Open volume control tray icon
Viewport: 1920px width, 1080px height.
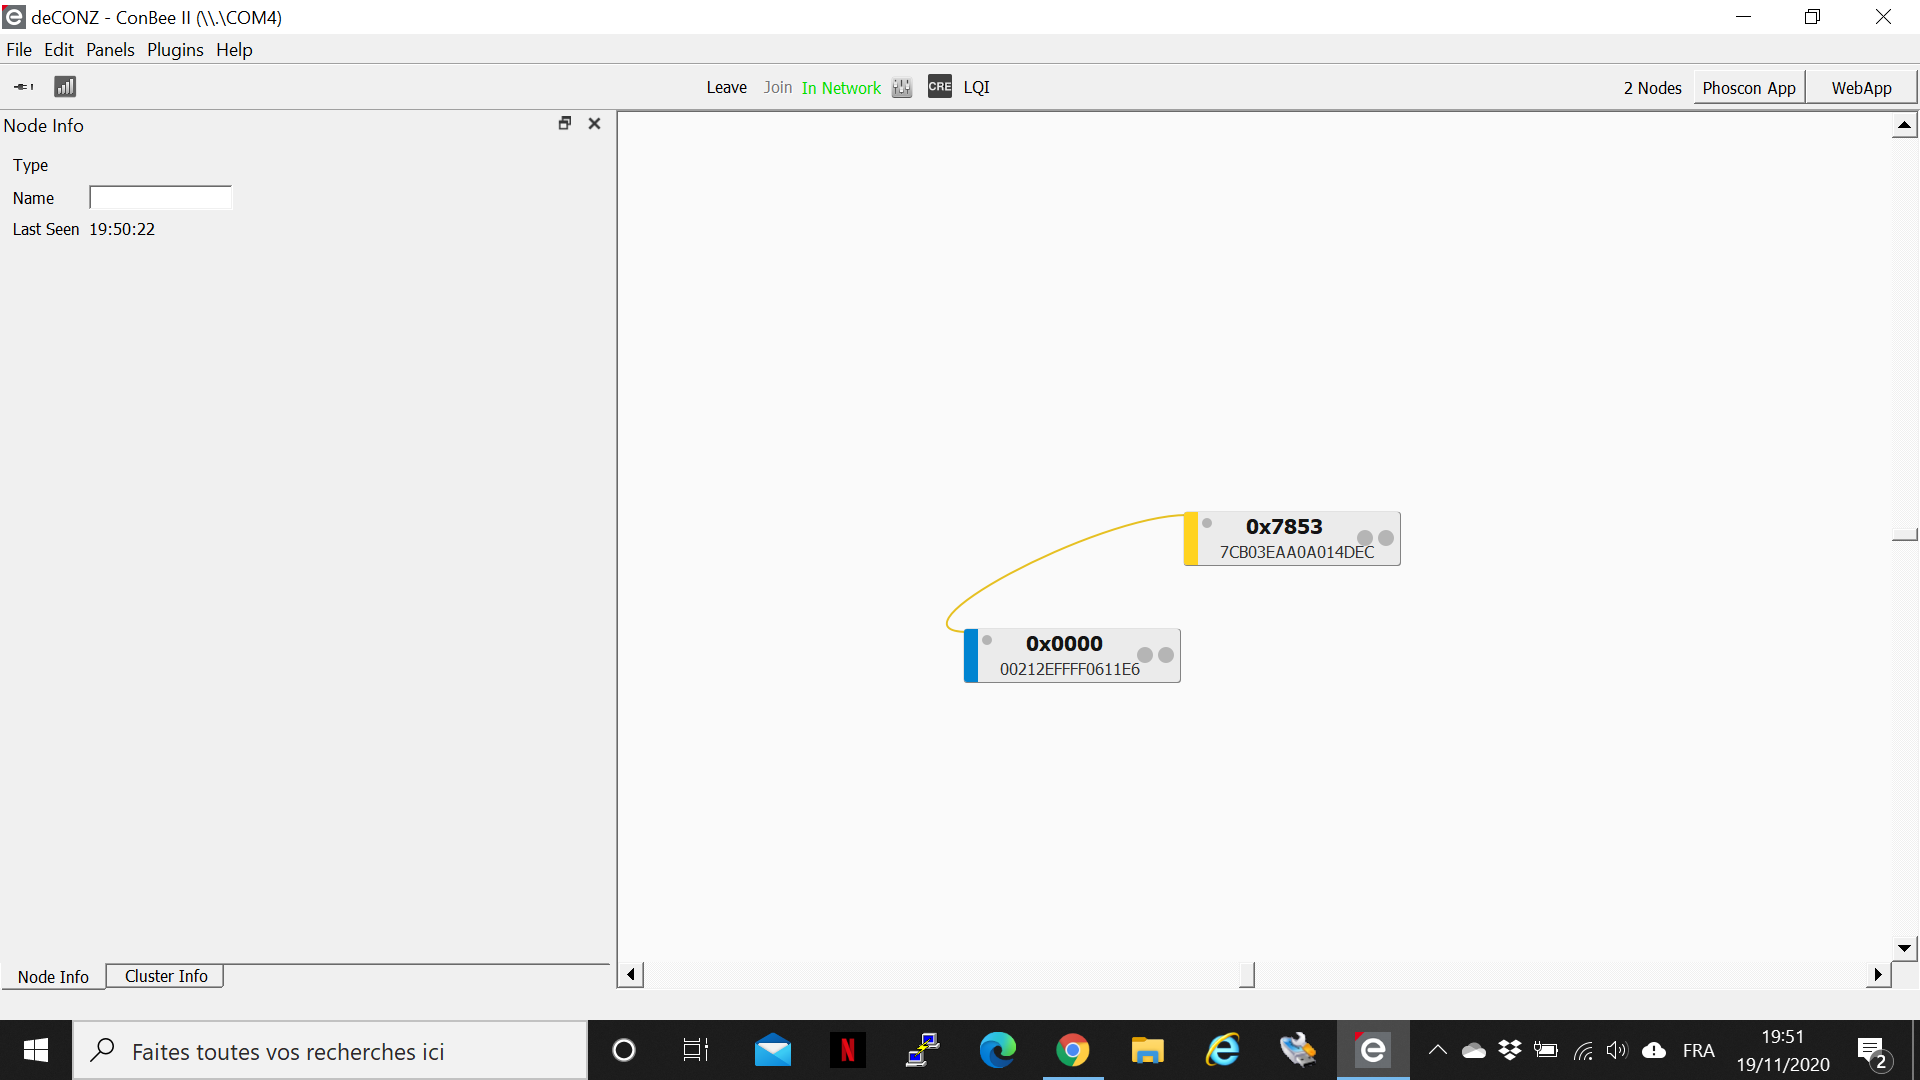click(1617, 1050)
